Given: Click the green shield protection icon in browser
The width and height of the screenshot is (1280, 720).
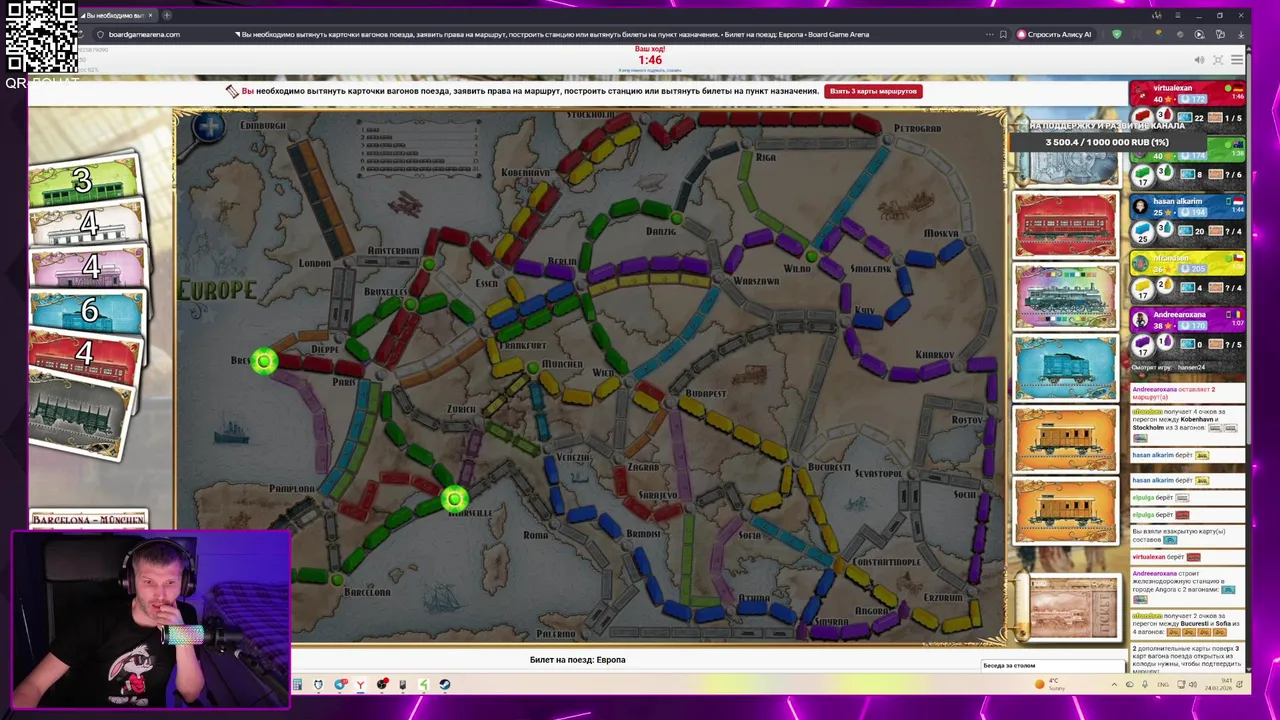Looking at the screenshot, I should (1117, 34).
